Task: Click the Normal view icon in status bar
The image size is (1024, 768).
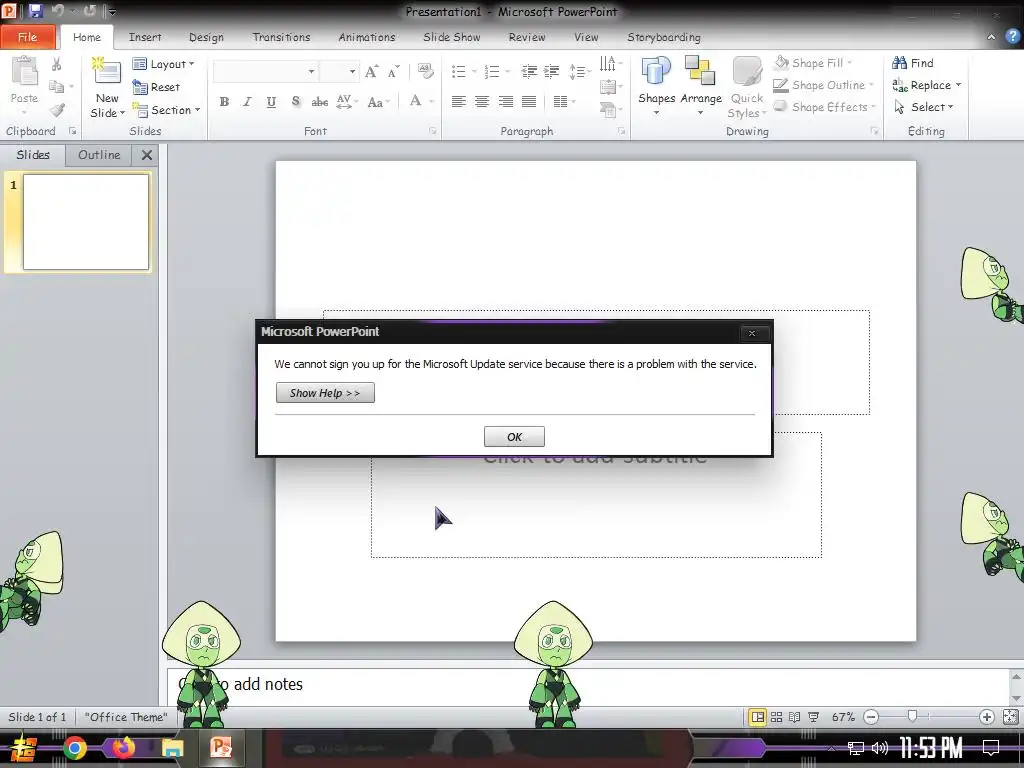Action: [x=758, y=717]
